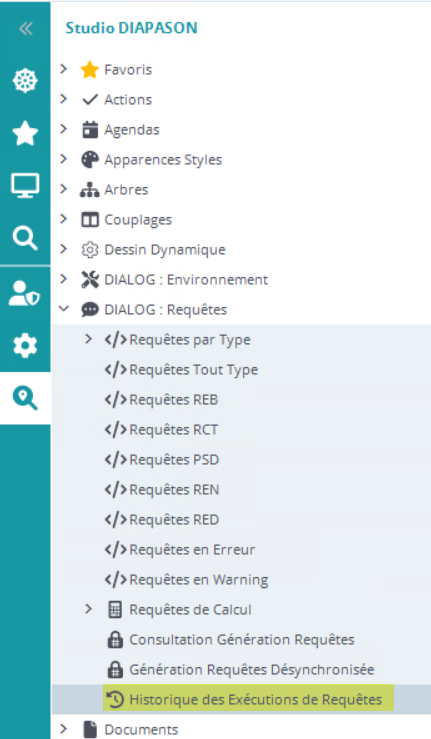The height and width of the screenshot is (739, 431).
Task: Click the lock icon beside Génération Requêtes Désynchronisée
Action: pyautogui.click(x=115, y=670)
